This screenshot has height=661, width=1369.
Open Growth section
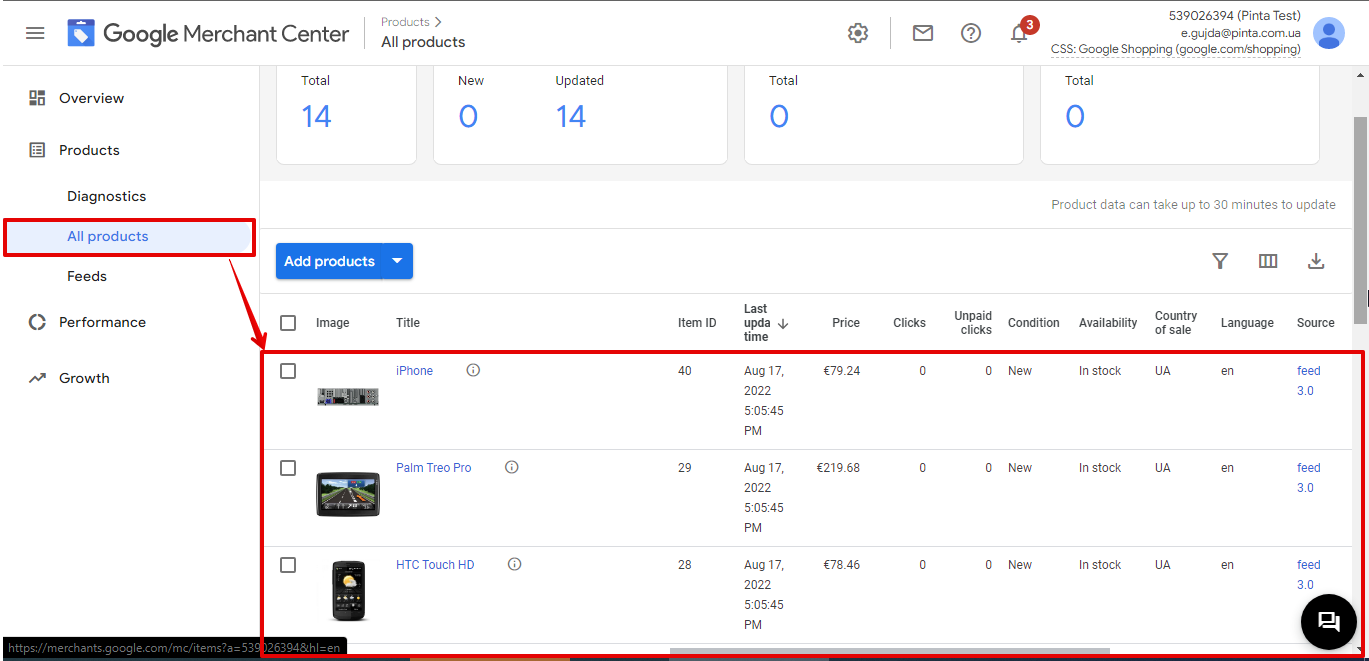pyautogui.click(x=84, y=378)
